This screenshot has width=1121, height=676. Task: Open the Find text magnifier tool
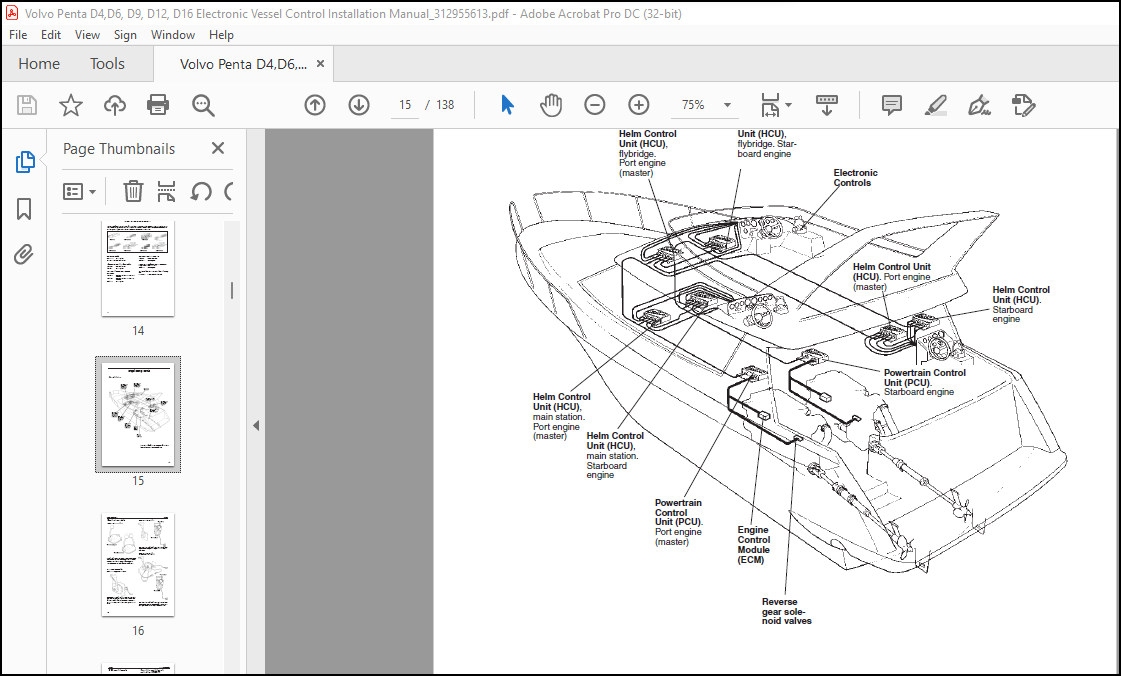click(x=203, y=105)
